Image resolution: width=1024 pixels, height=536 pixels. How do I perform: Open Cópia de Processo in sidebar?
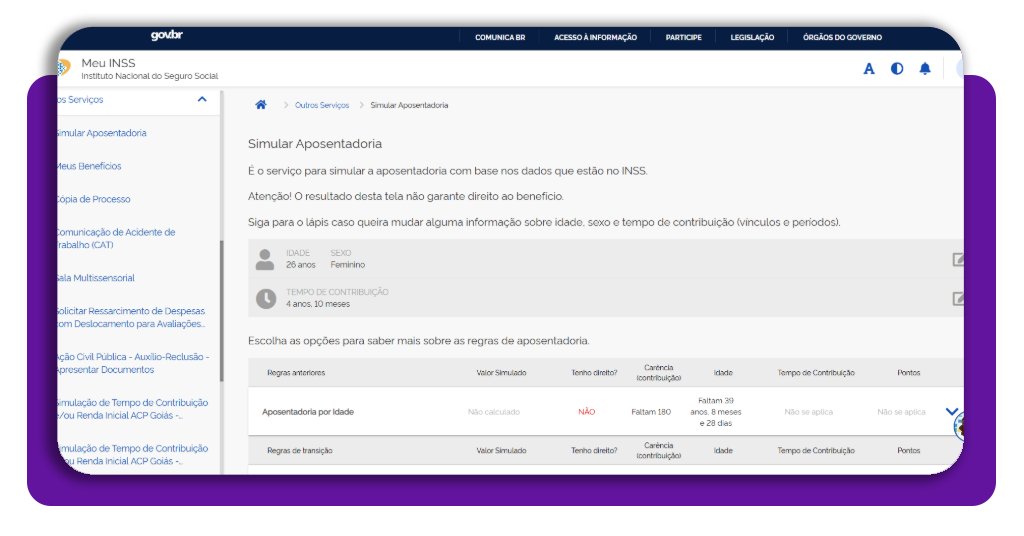coord(94,199)
